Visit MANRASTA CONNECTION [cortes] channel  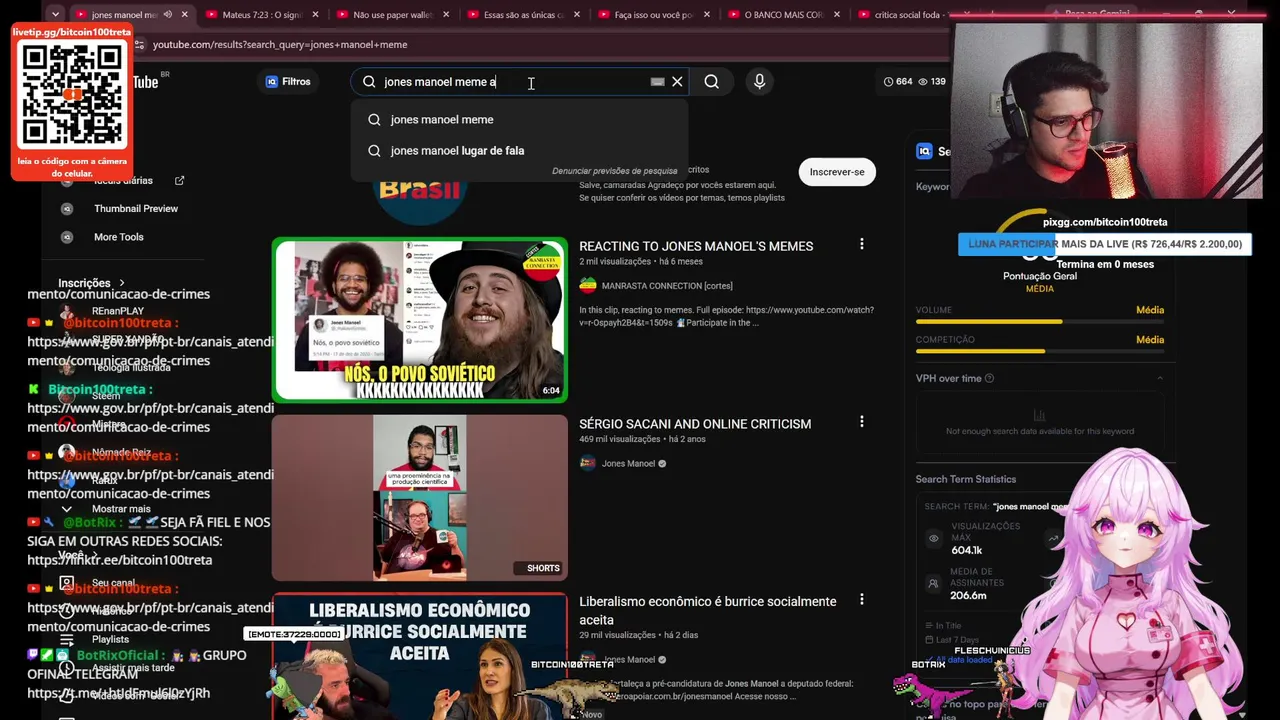pos(667,286)
